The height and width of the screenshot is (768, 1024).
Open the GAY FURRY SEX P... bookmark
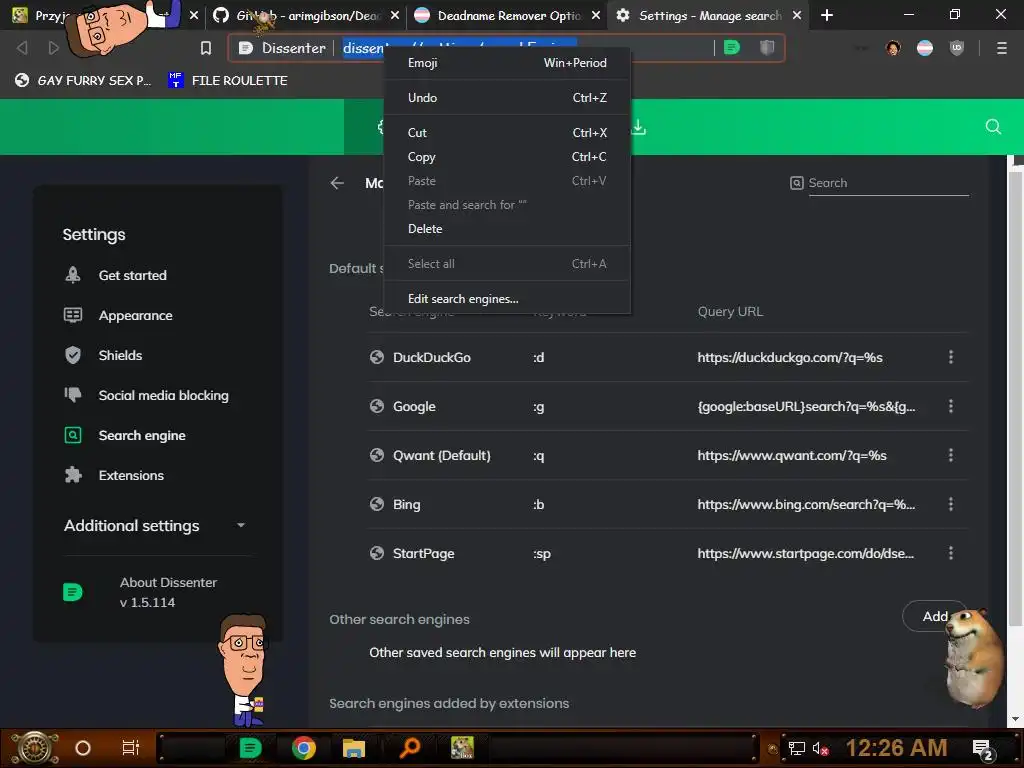click(83, 80)
